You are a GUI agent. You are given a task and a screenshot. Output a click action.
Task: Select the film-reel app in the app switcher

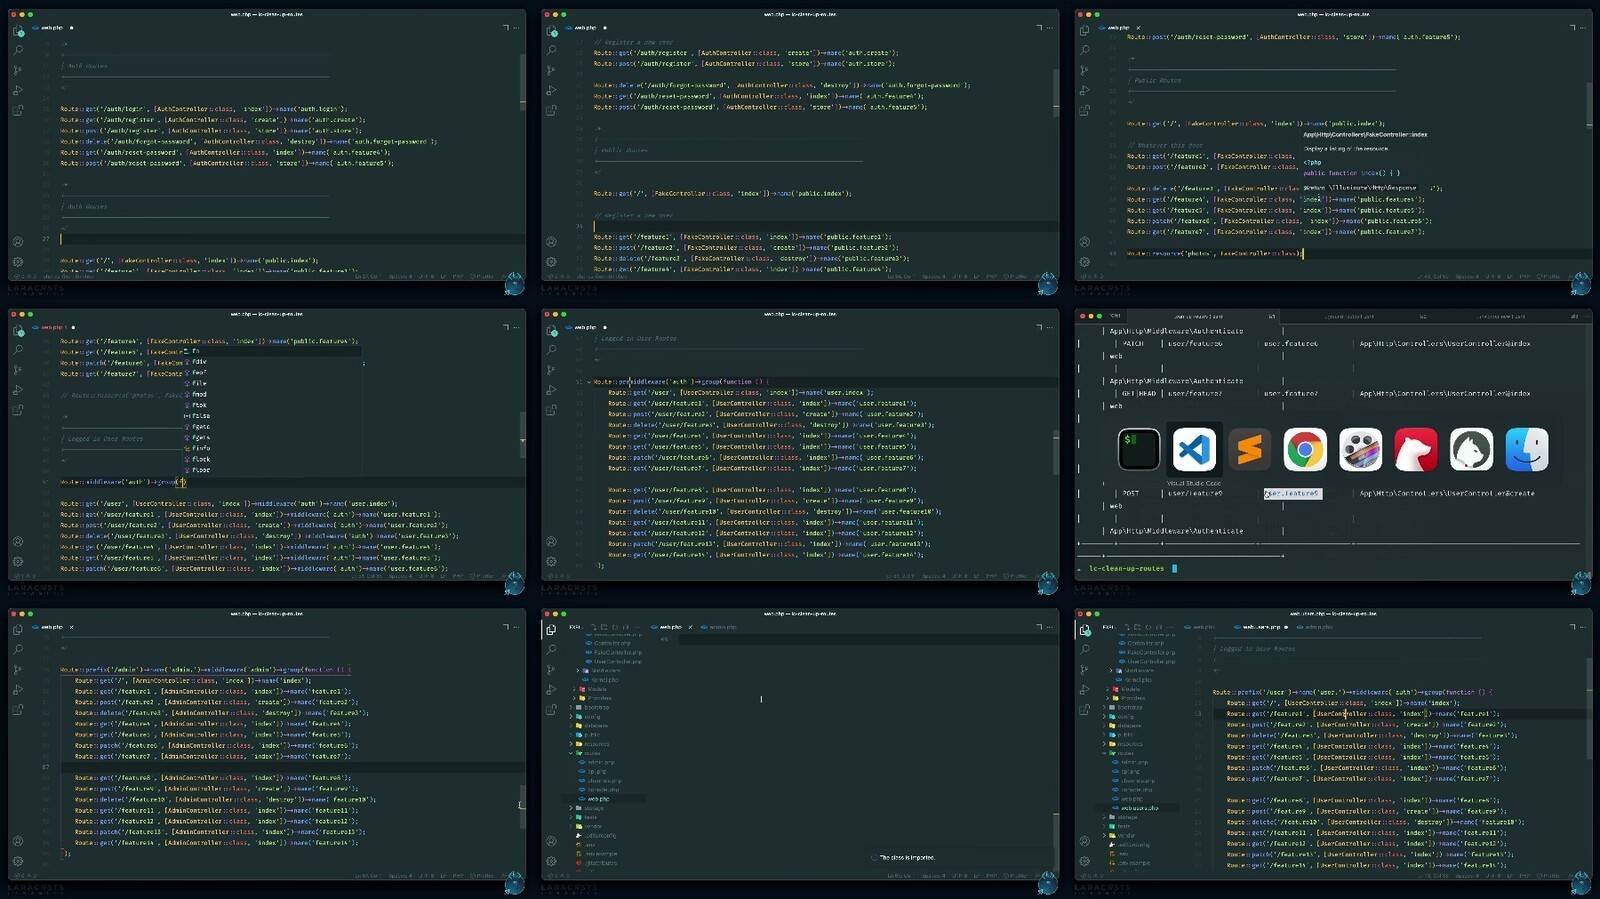tap(1361, 449)
